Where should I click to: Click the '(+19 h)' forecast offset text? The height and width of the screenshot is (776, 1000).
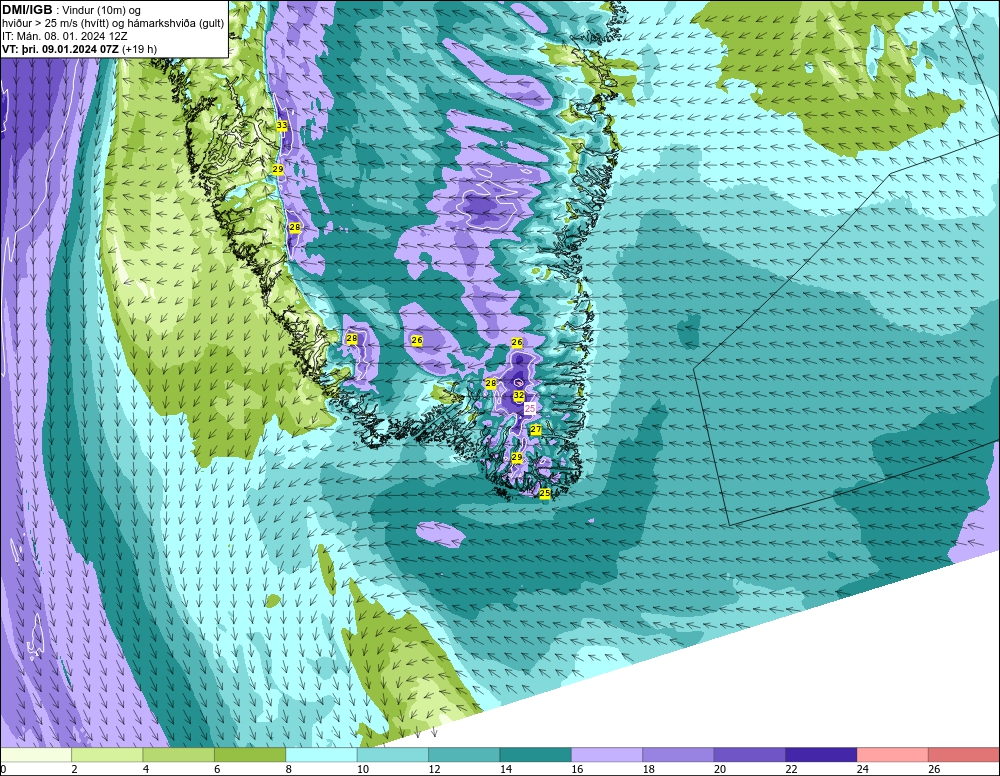tap(139, 49)
